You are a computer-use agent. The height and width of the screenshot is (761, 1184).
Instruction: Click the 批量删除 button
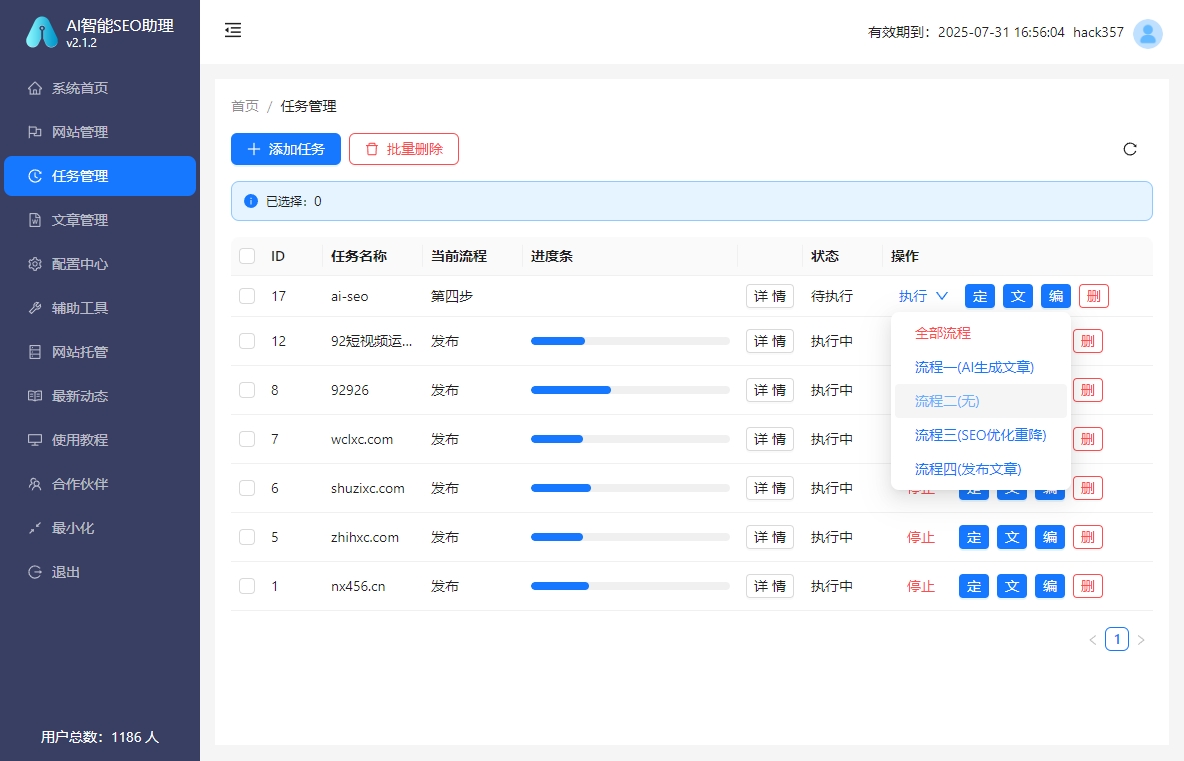404,149
